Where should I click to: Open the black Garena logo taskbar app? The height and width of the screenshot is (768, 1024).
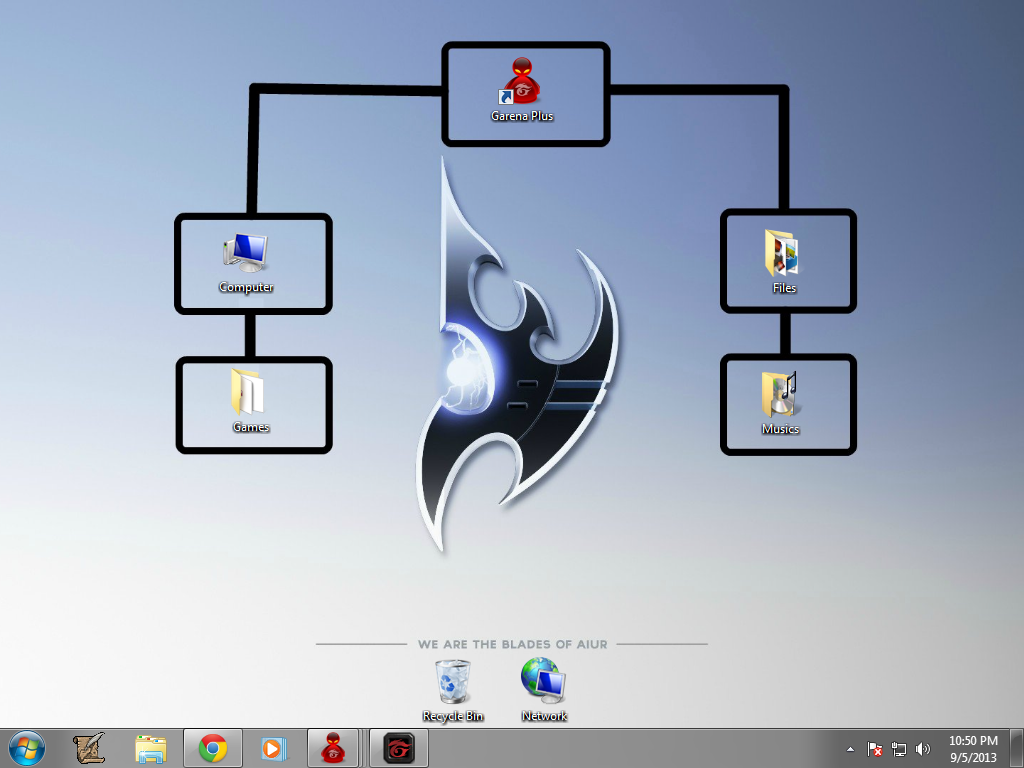tap(399, 748)
